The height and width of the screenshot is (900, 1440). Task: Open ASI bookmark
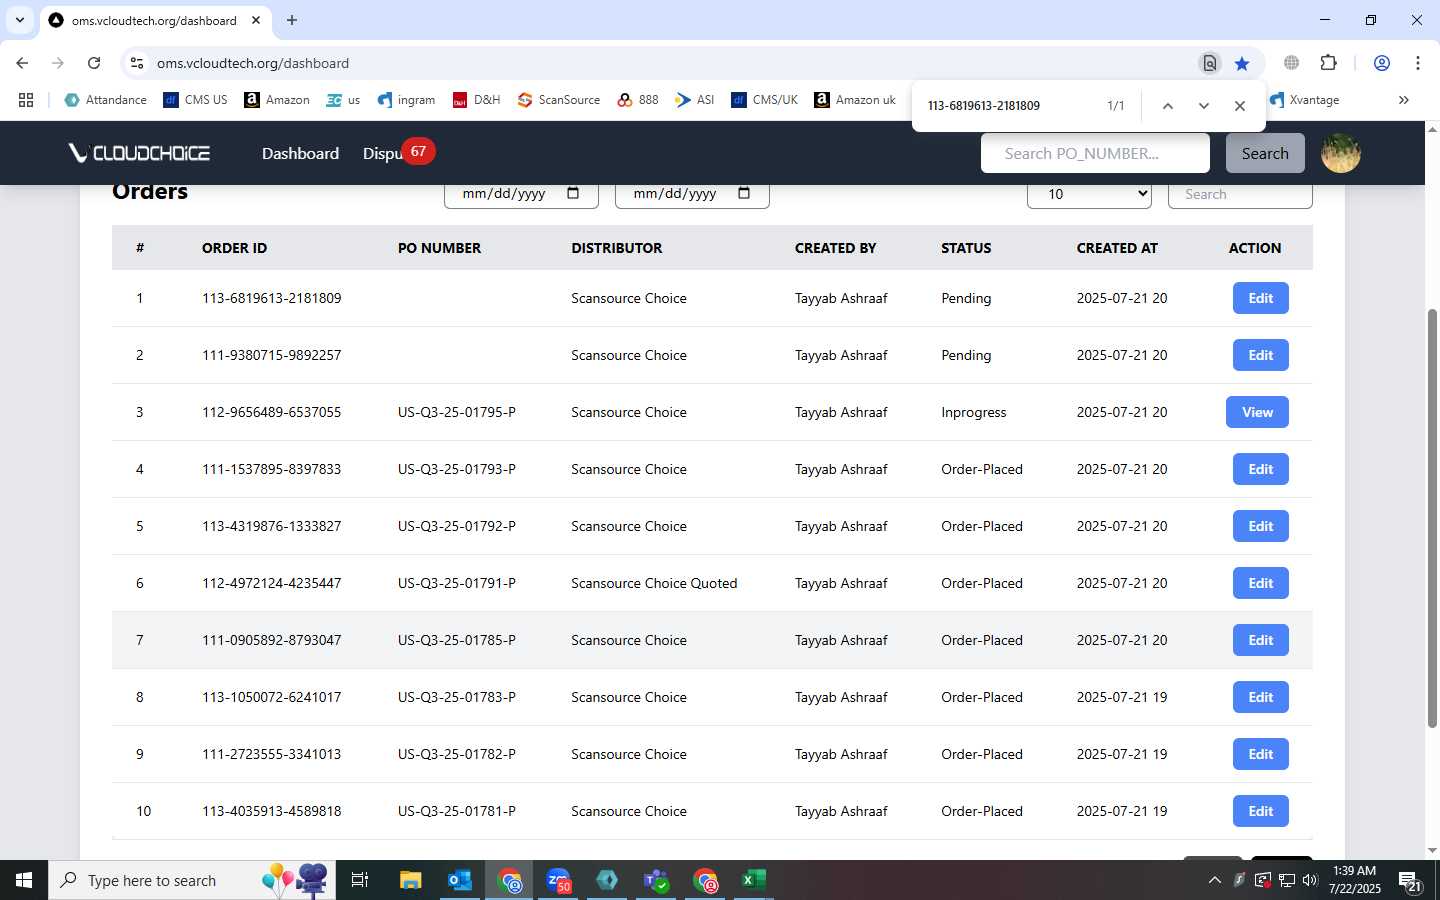tap(695, 100)
